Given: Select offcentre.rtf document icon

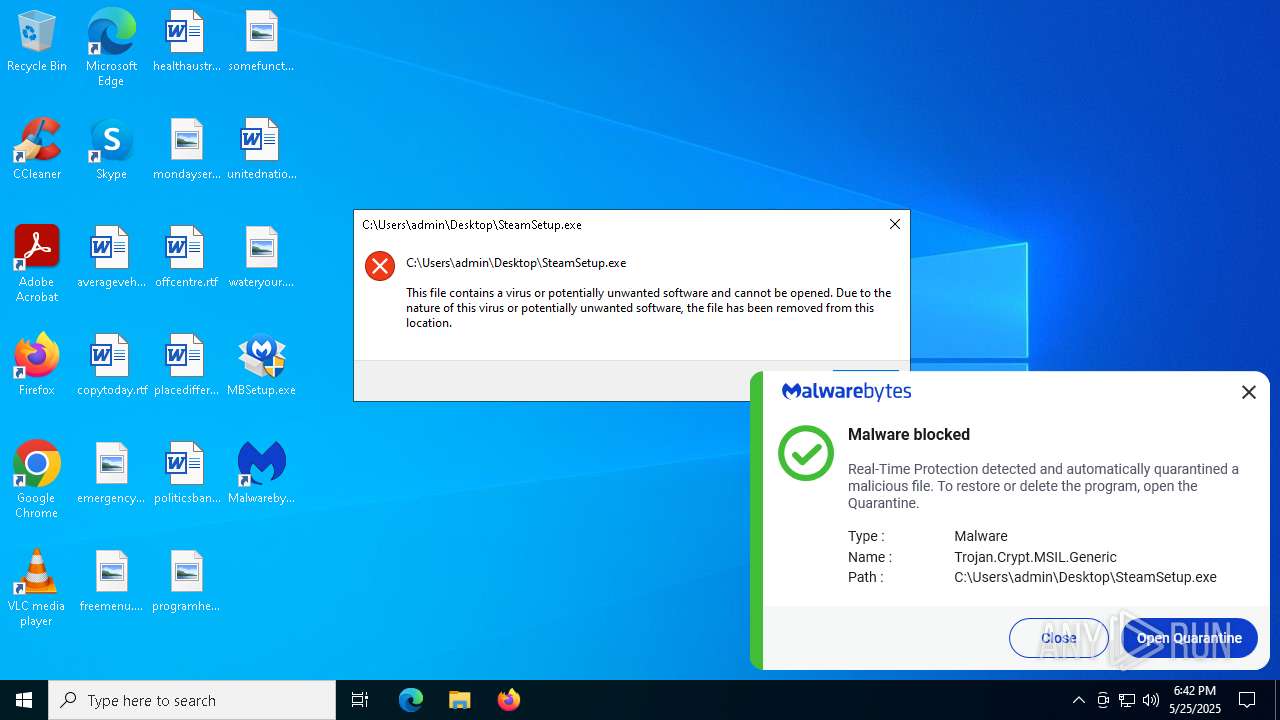Looking at the screenshot, I should click(x=186, y=257).
